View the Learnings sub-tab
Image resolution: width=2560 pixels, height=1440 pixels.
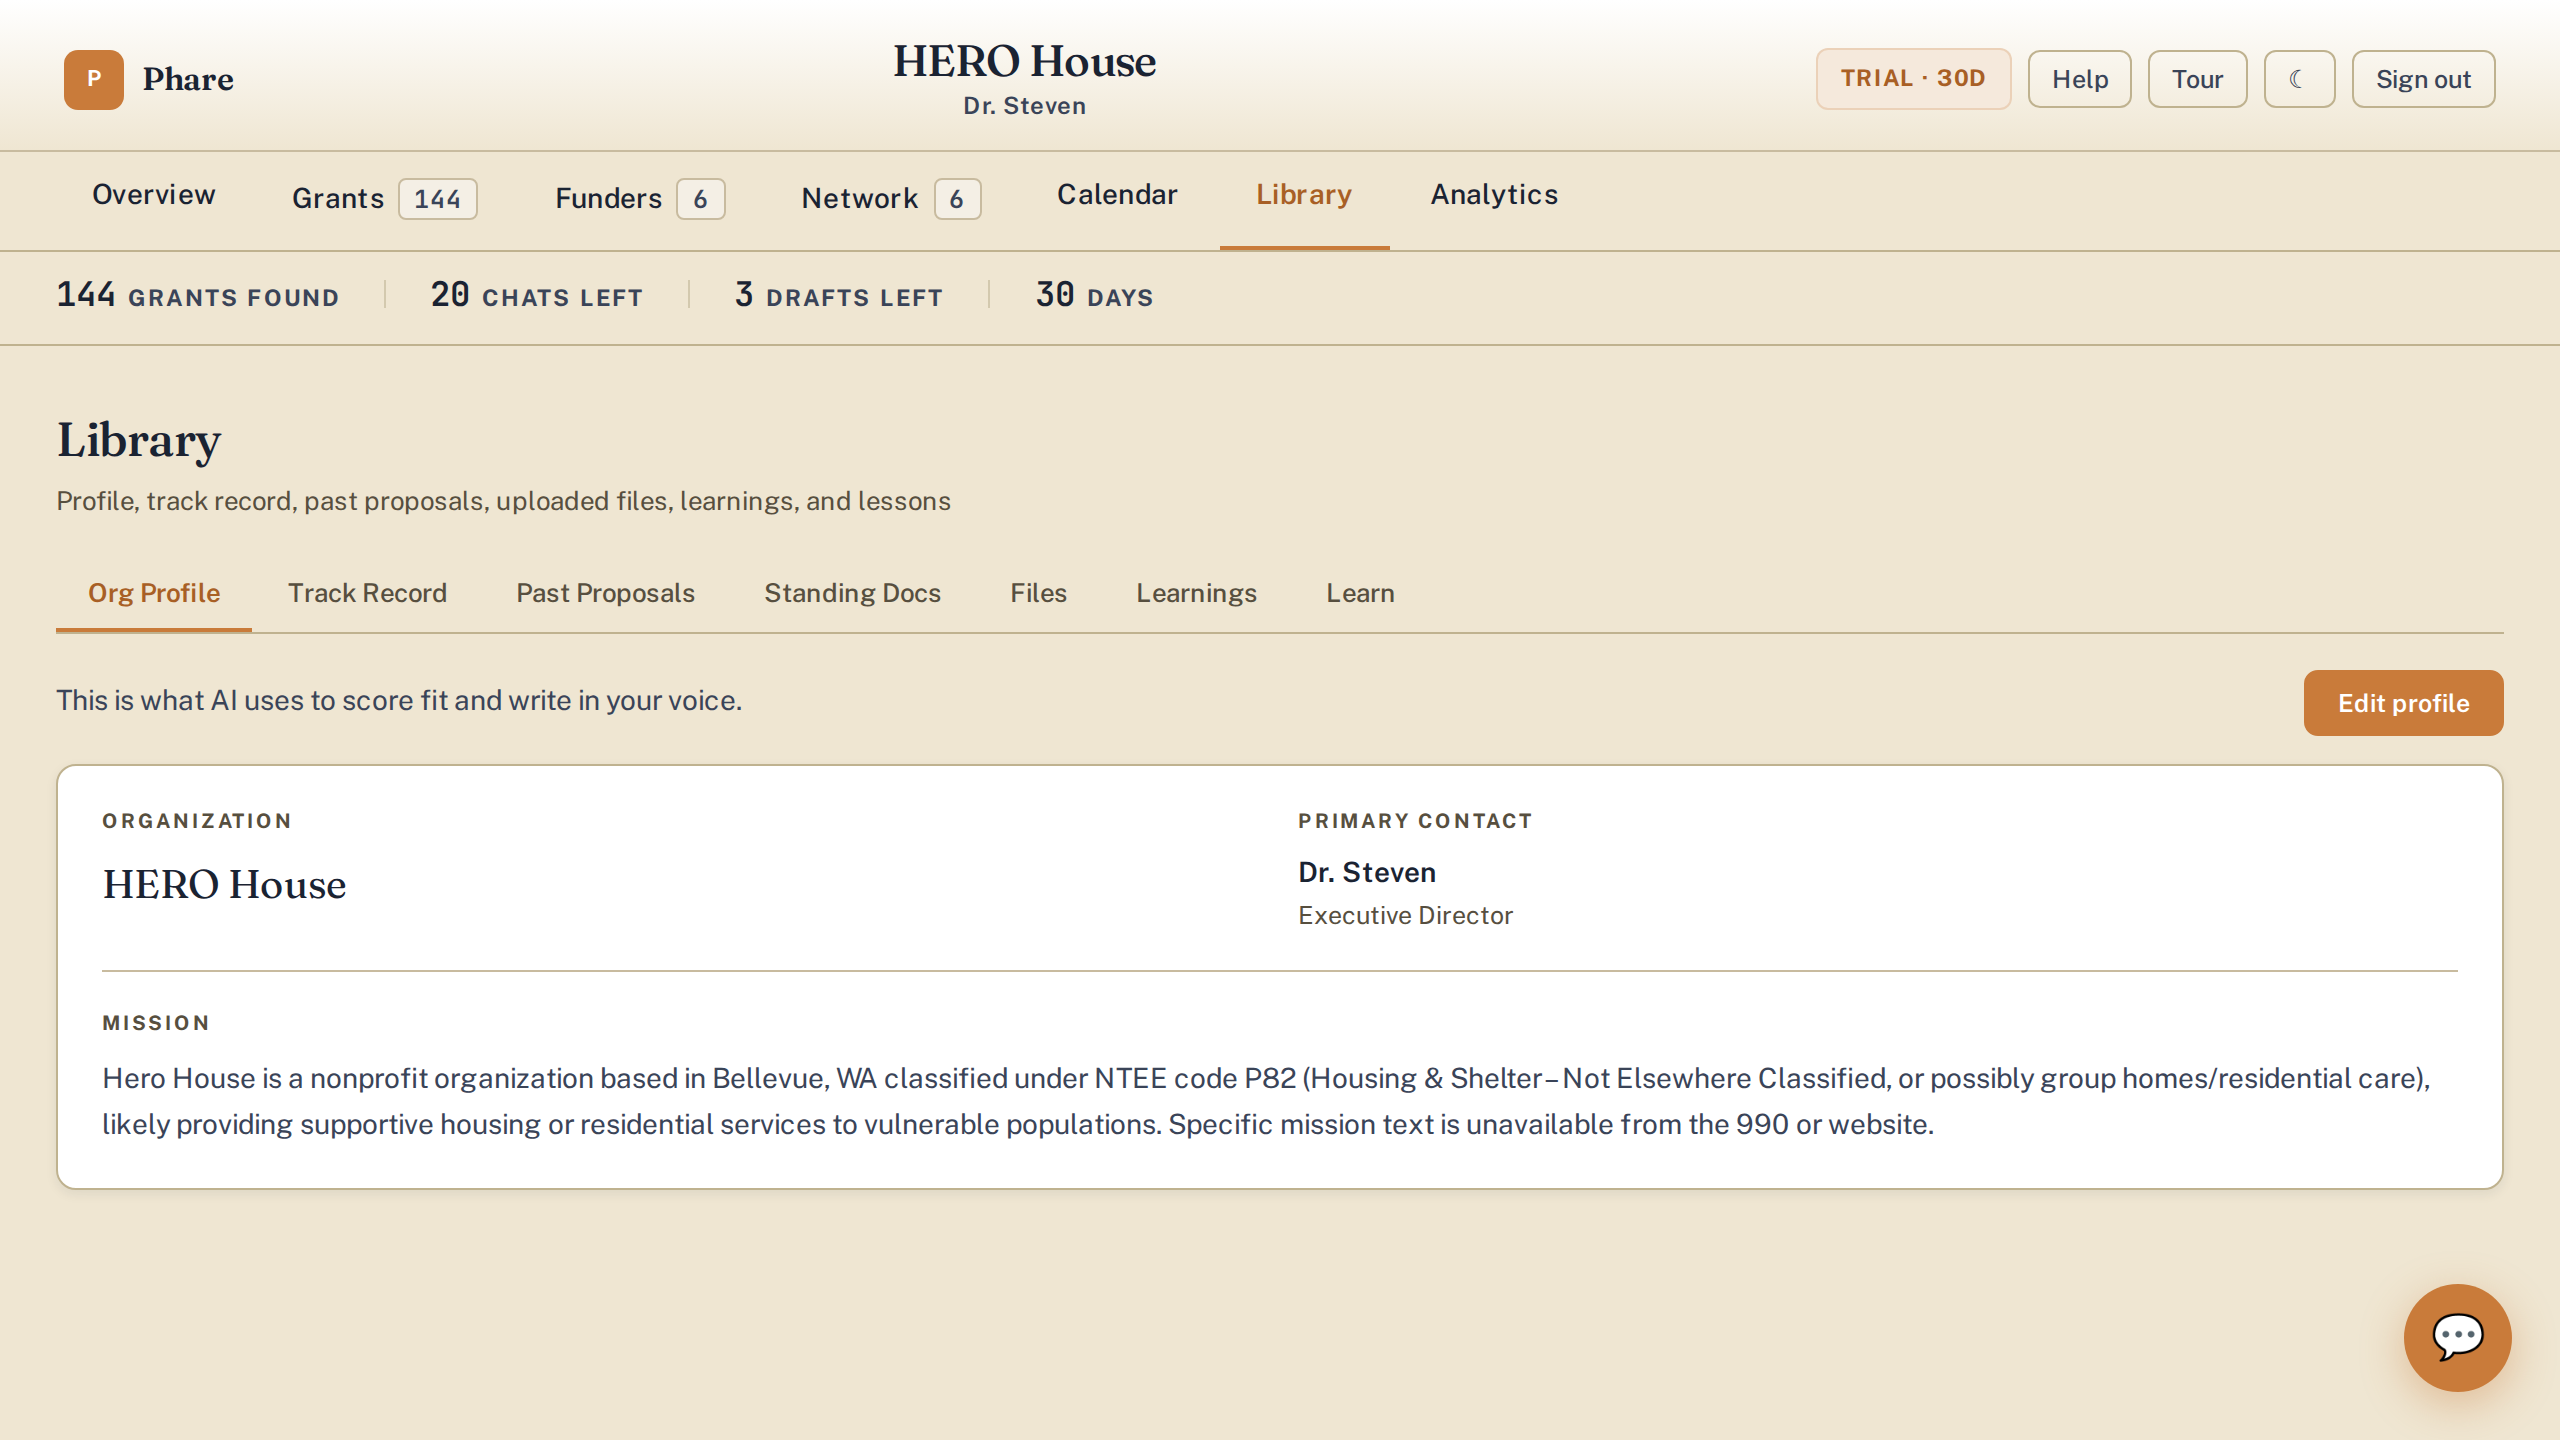click(1196, 593)
